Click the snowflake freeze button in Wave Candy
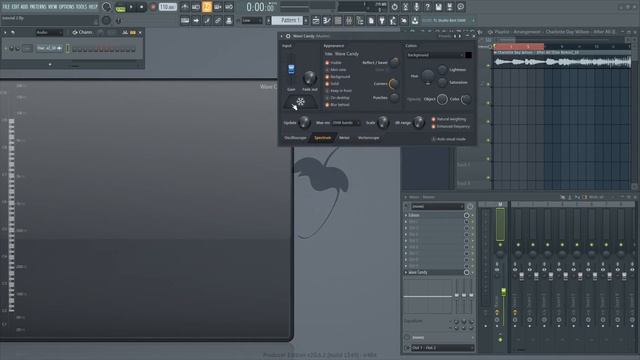640x360 pixels. coord(301,102)
